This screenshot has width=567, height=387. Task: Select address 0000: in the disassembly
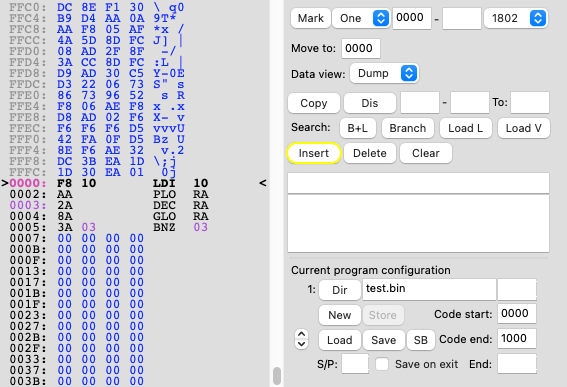tap(28, 183)
